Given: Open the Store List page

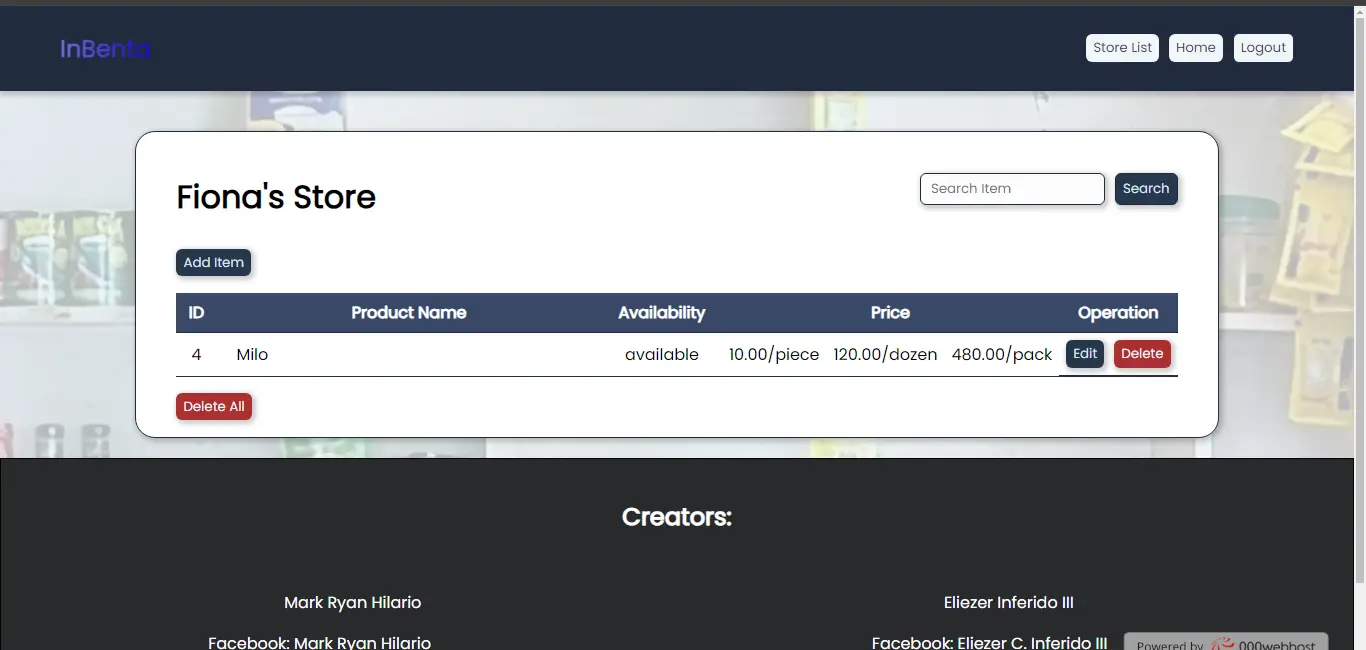Looking at the screenshot, I should point(1122,48).
